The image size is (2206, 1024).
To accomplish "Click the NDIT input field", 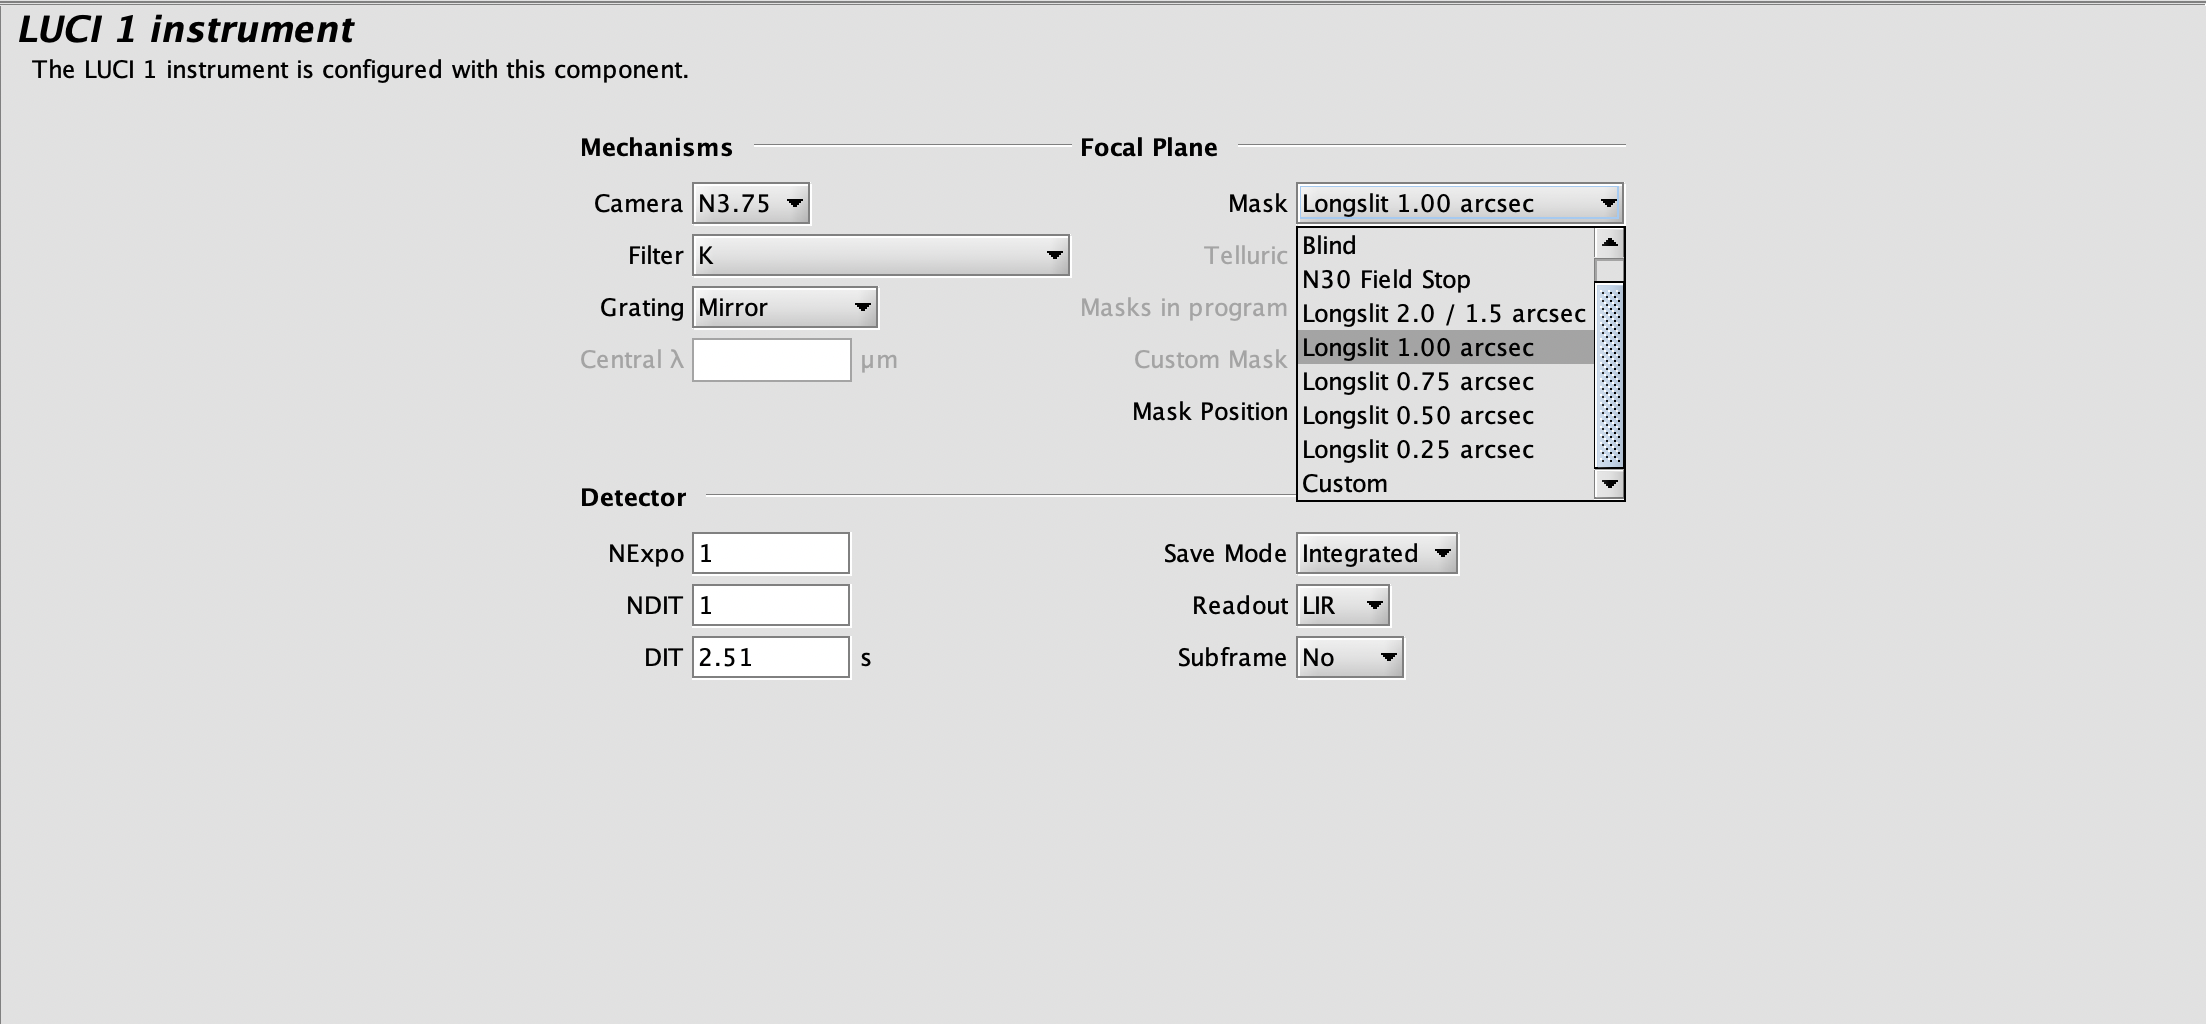I will pos(771,606).
